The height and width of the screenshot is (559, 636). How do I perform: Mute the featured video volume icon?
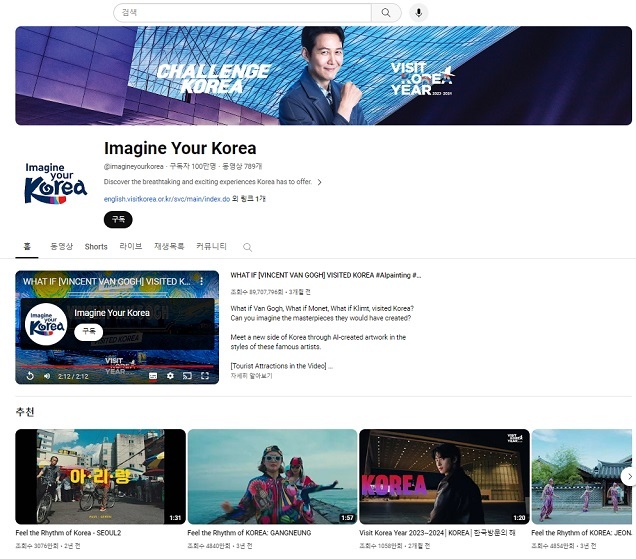click(x=47, y=376)
